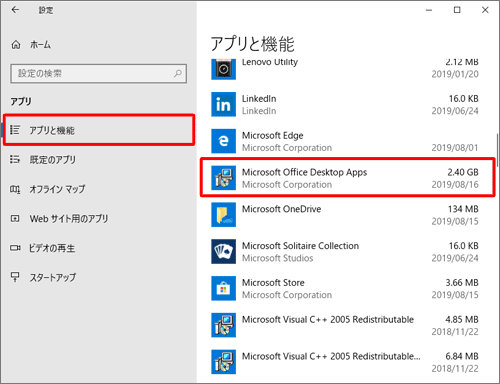Open スタートアップ settings page
The width and height of the screenshot is (500, 384).
[x=99, y=277]
